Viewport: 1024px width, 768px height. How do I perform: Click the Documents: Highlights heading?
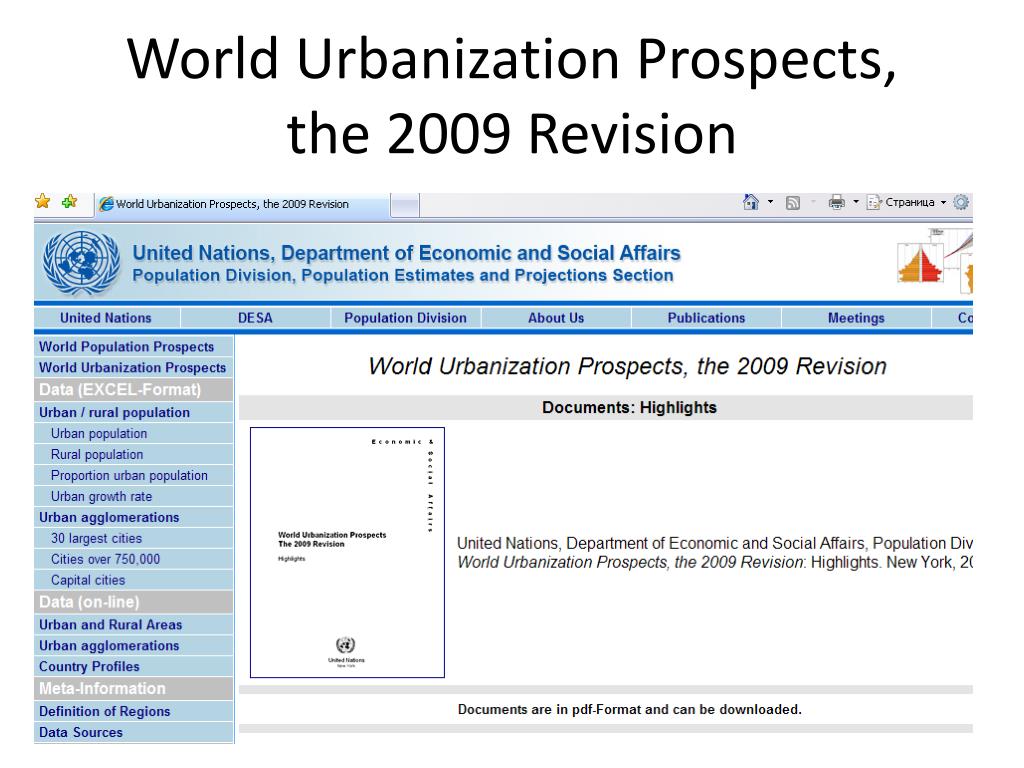click(630, 408)
